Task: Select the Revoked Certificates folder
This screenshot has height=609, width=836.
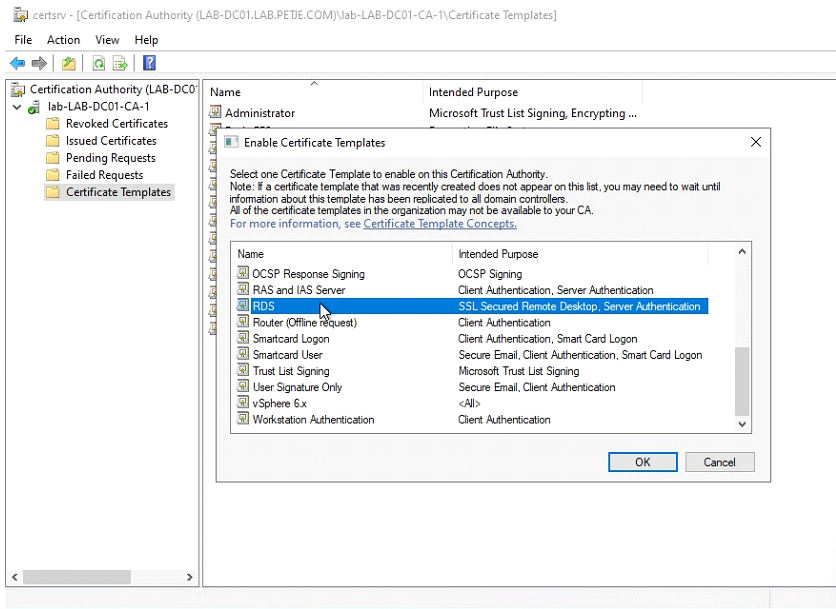Action: (116, 124)
